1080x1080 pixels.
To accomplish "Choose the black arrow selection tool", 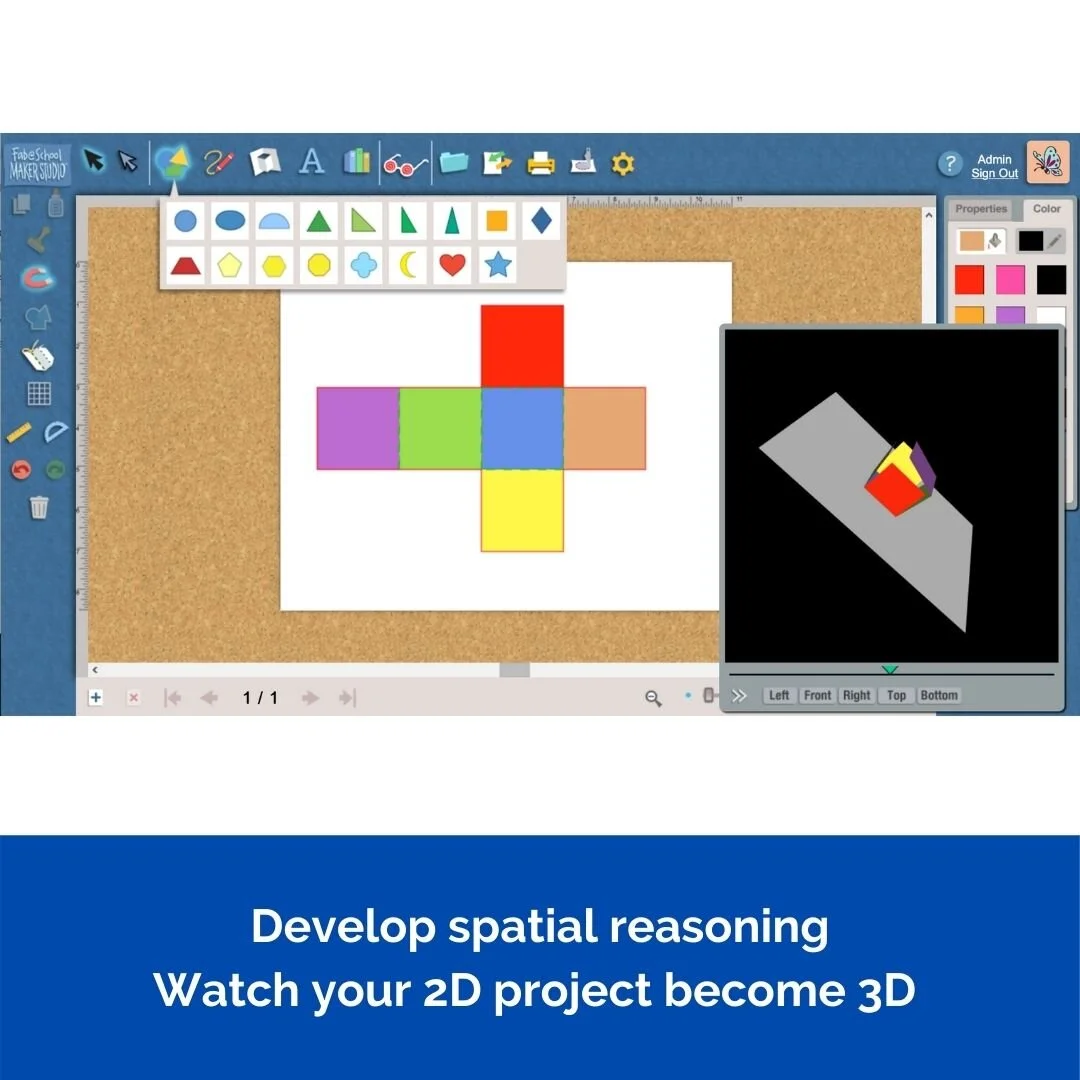I will [x=94, y=160].
